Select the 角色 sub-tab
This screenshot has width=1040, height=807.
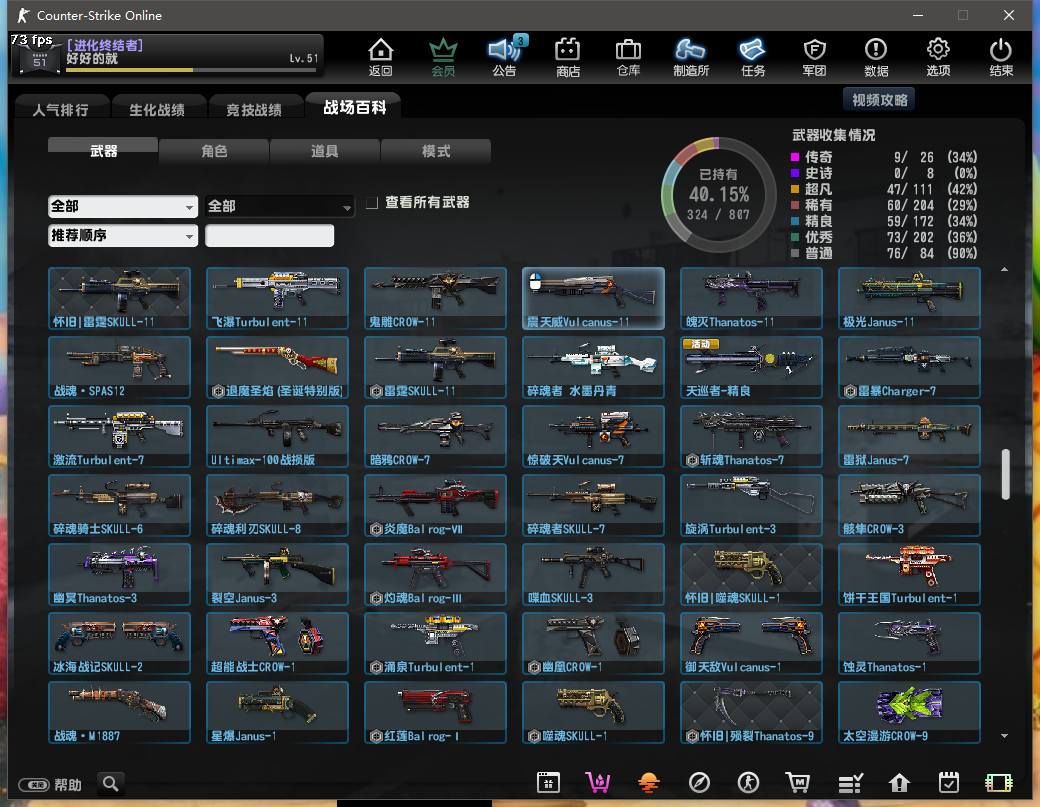214,151
